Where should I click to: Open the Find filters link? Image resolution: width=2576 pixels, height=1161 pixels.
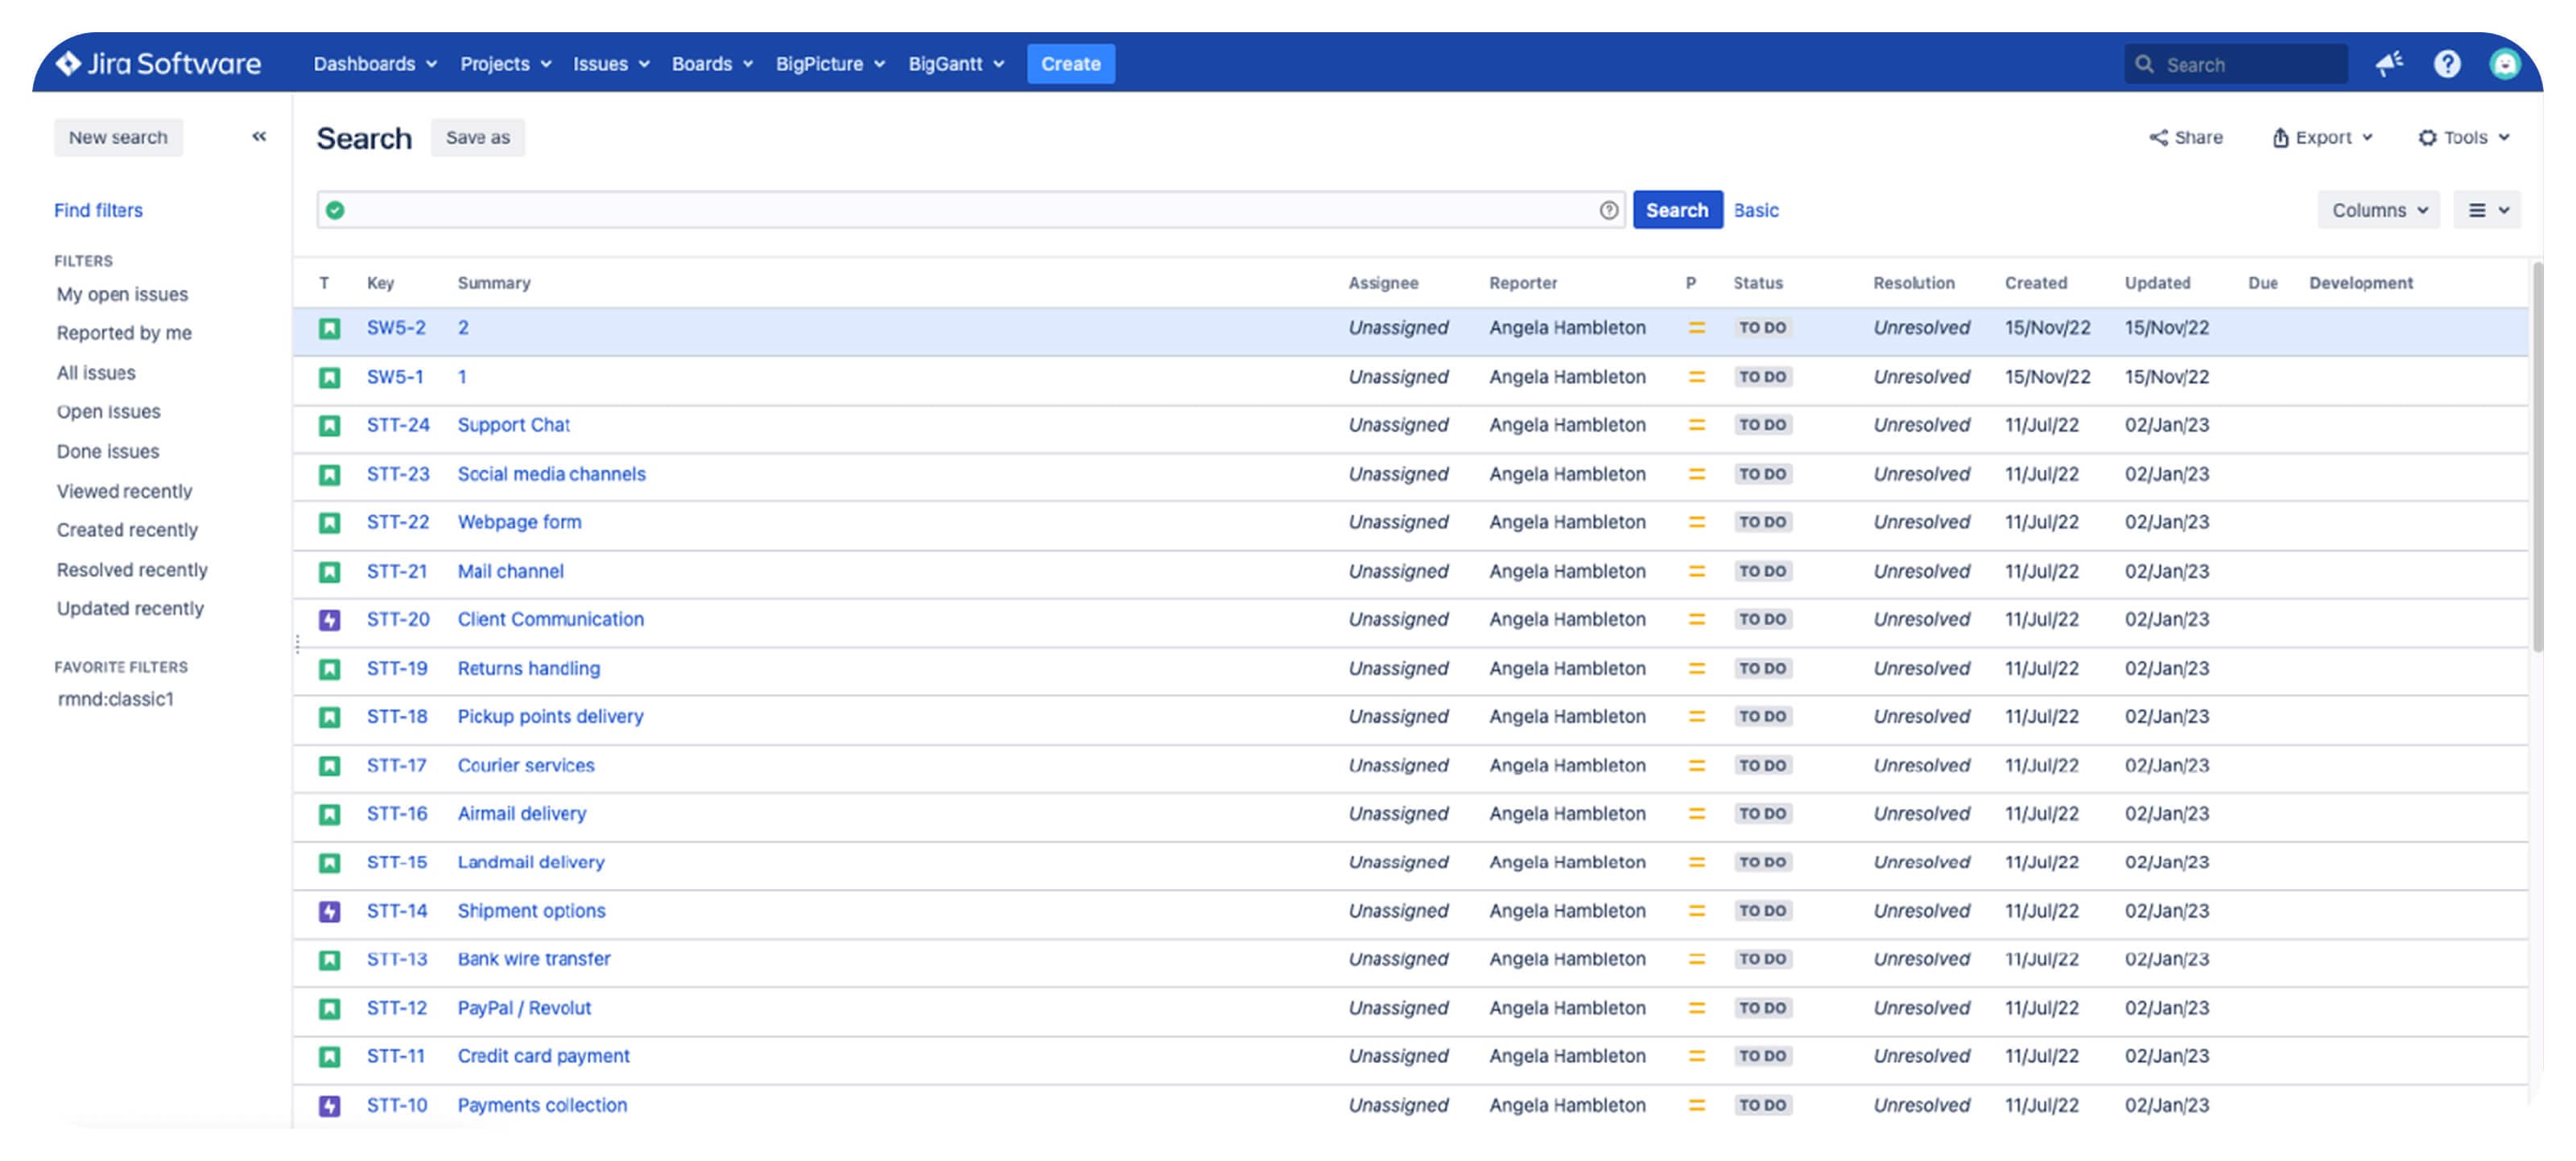98,210
